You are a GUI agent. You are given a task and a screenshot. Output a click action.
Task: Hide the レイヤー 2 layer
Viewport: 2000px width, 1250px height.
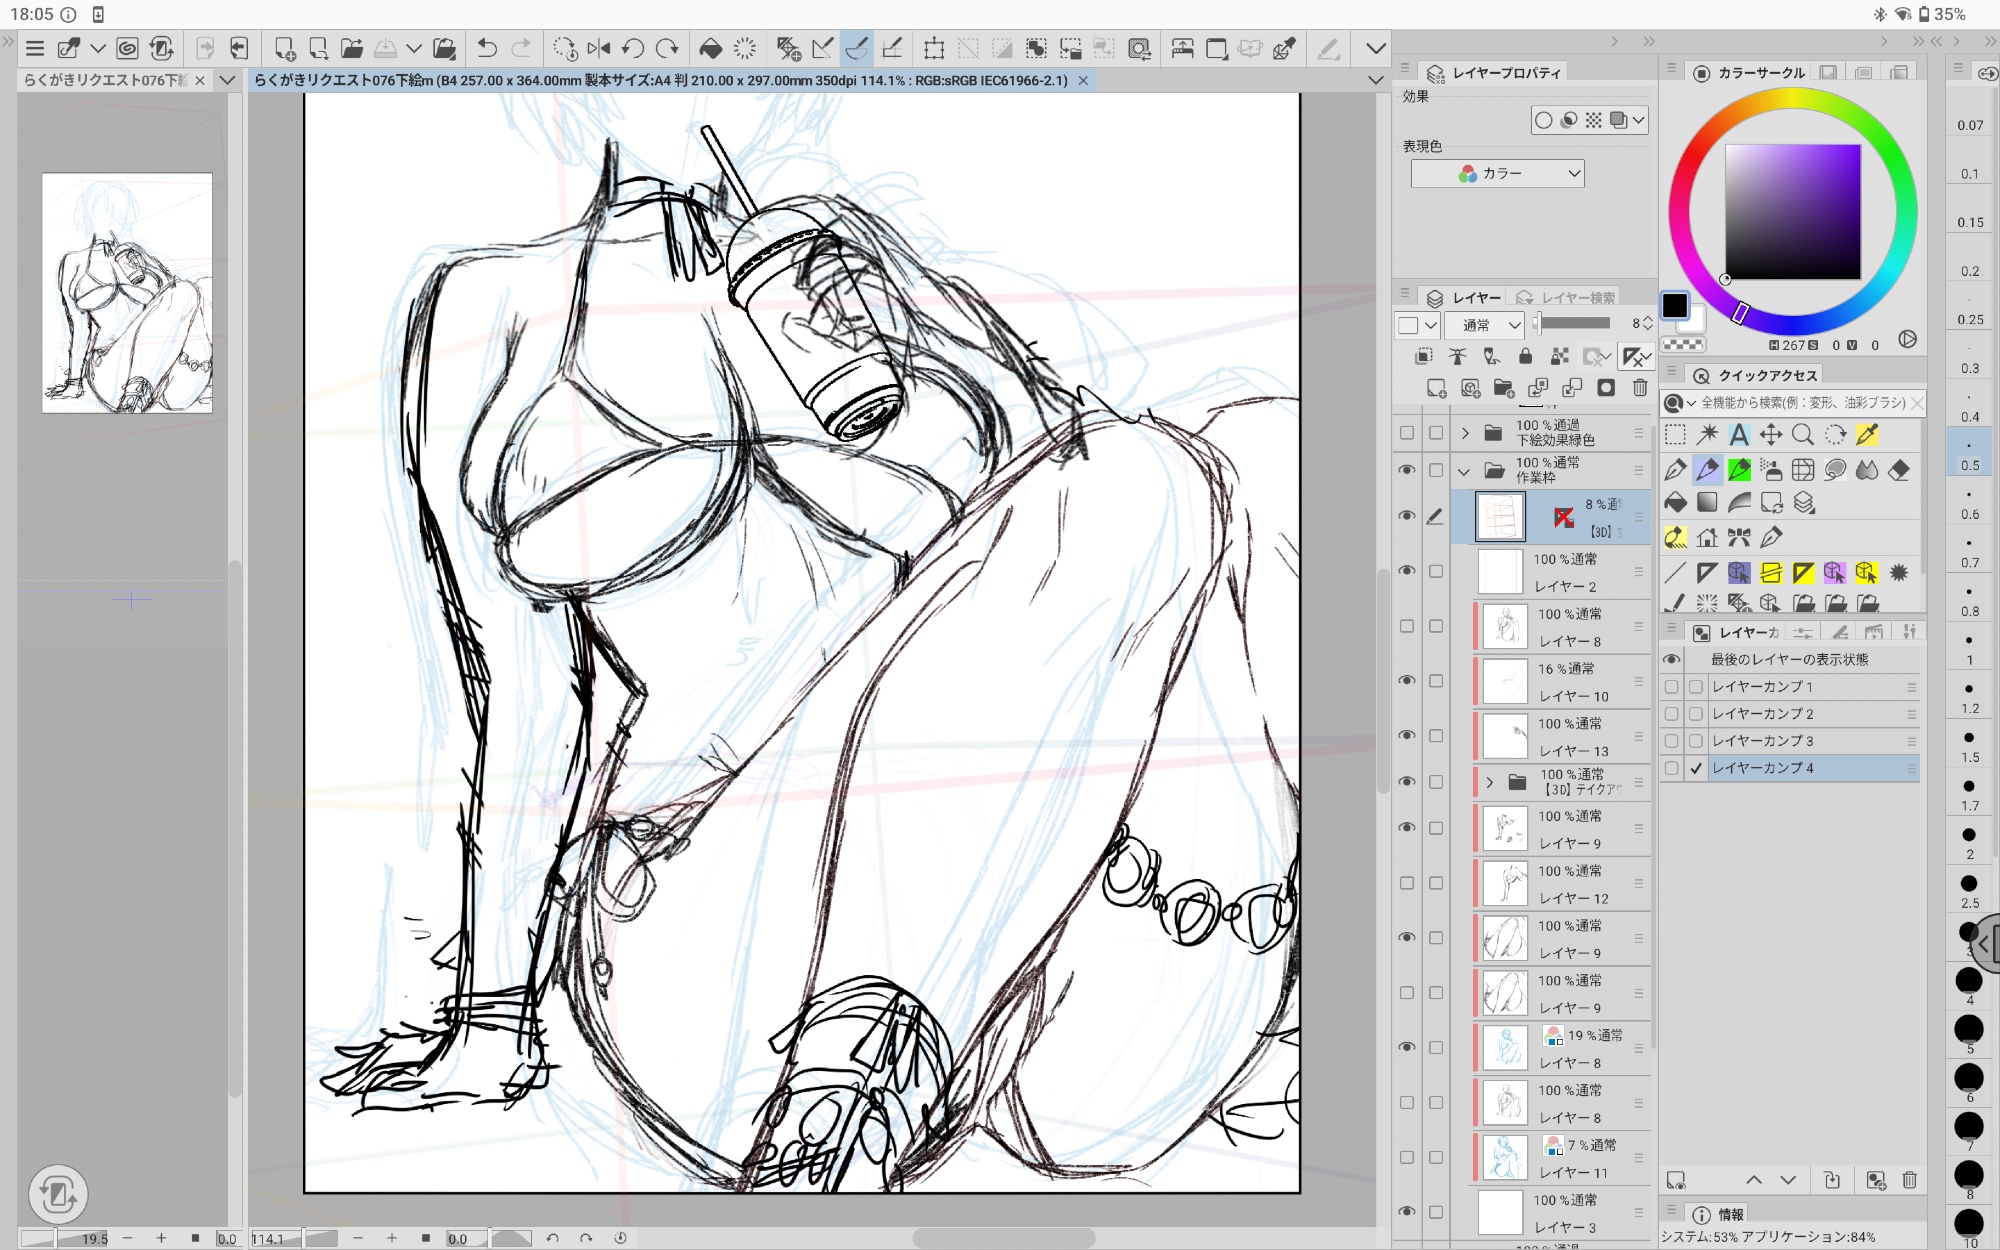(1407, 571)
